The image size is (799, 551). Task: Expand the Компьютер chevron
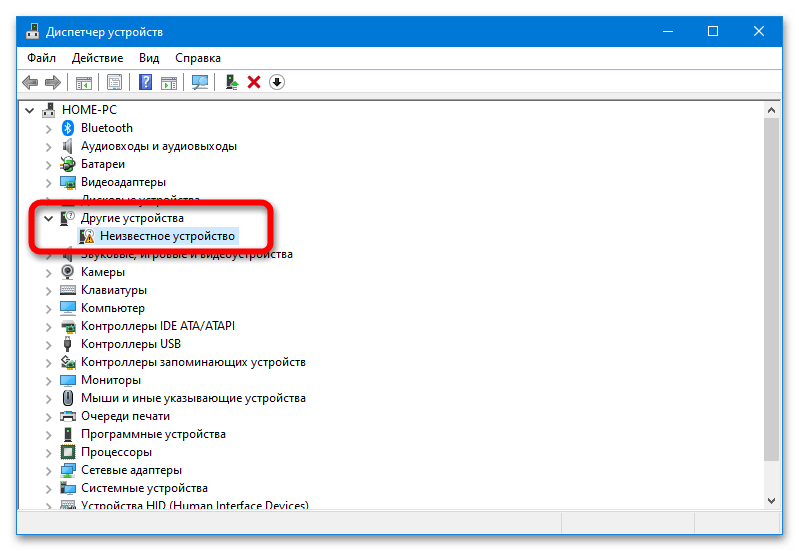[48, 309]
